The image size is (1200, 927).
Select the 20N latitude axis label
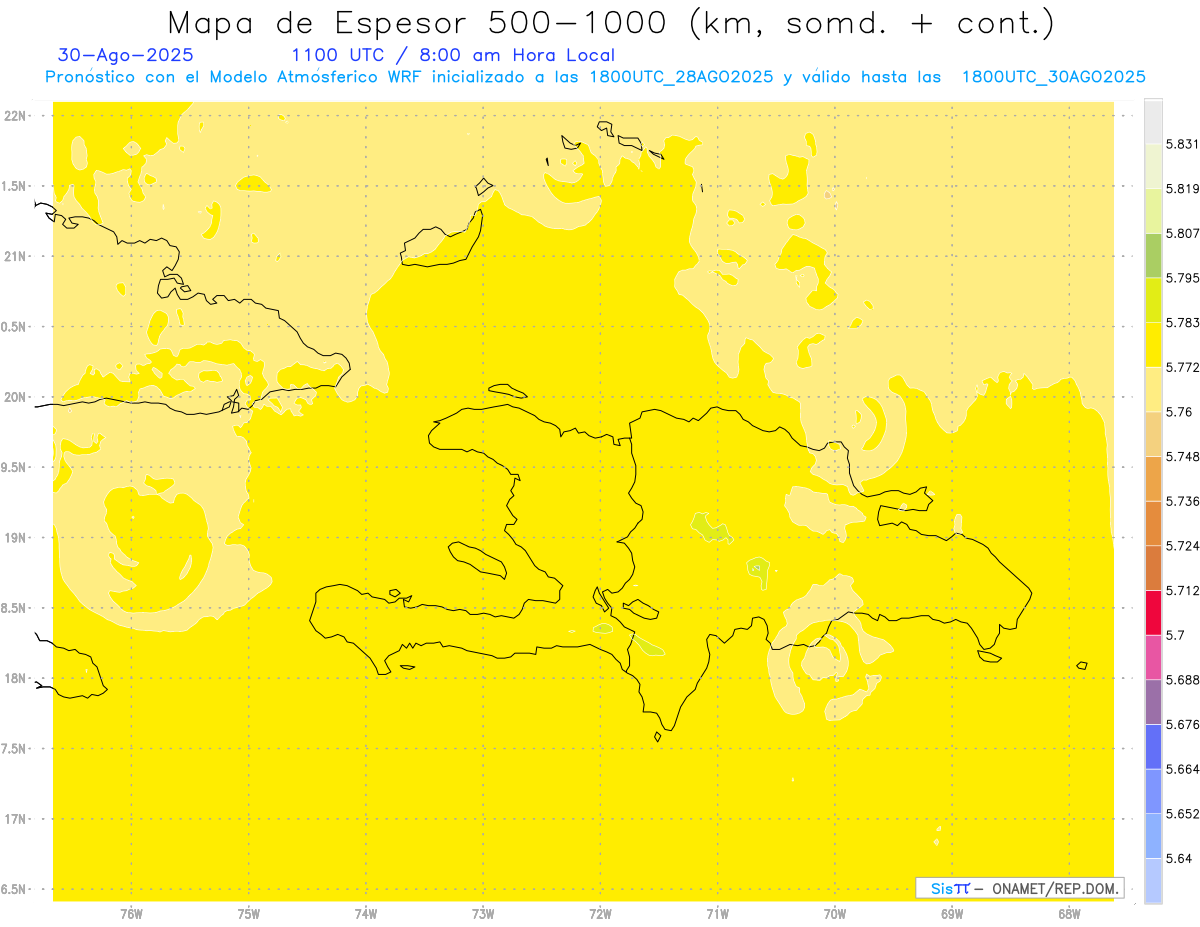point(15,397)
